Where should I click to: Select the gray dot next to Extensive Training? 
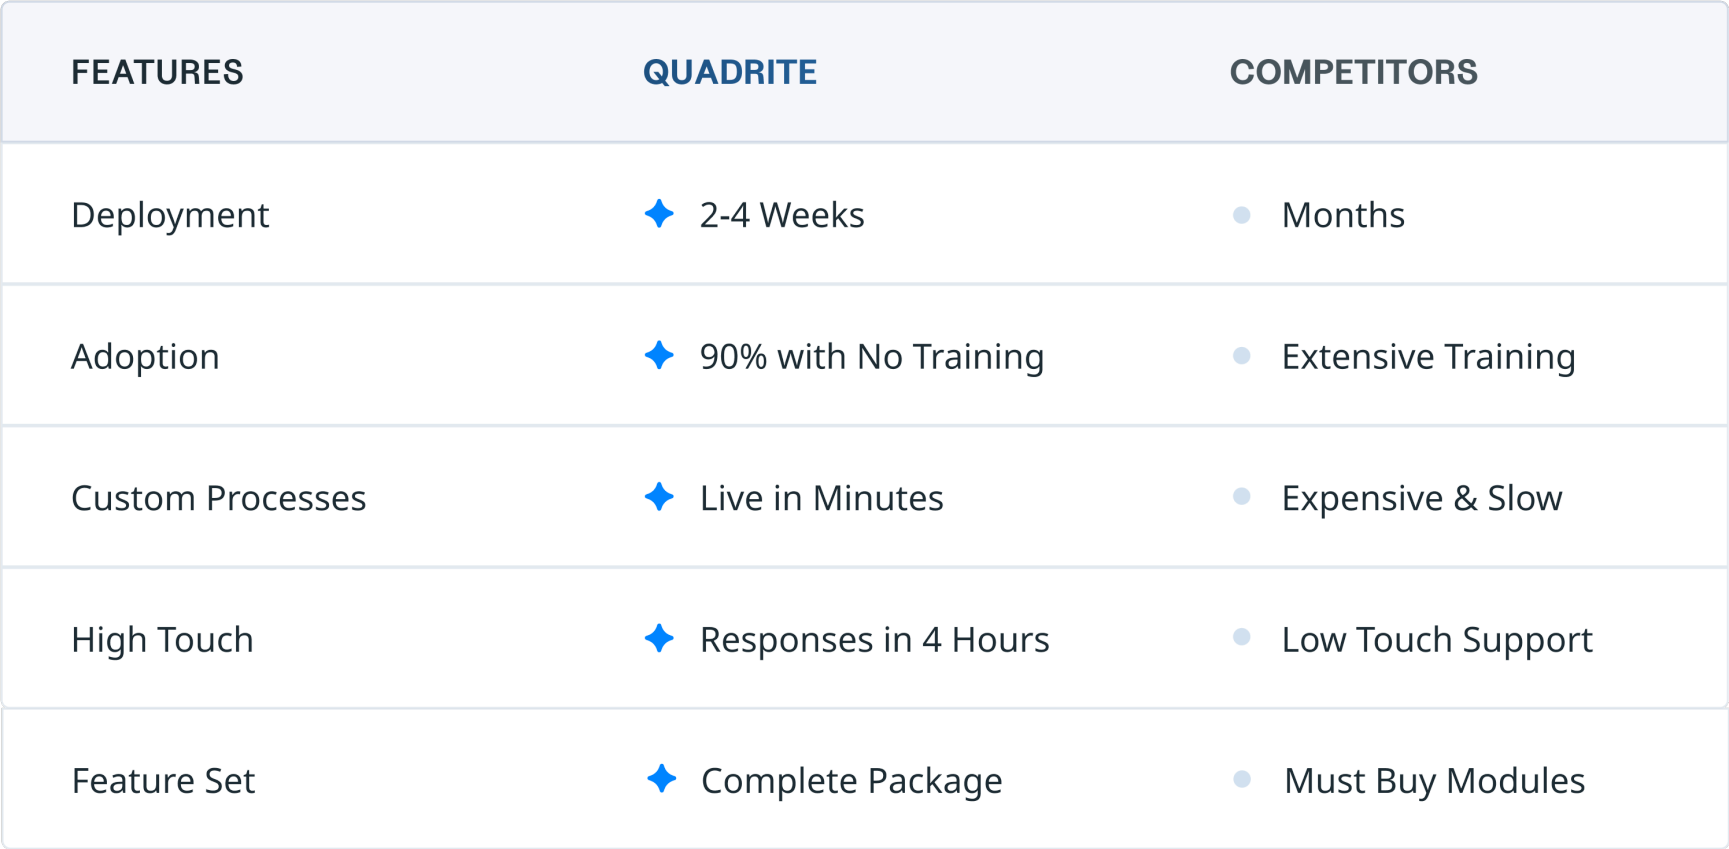pos(1242,356)
